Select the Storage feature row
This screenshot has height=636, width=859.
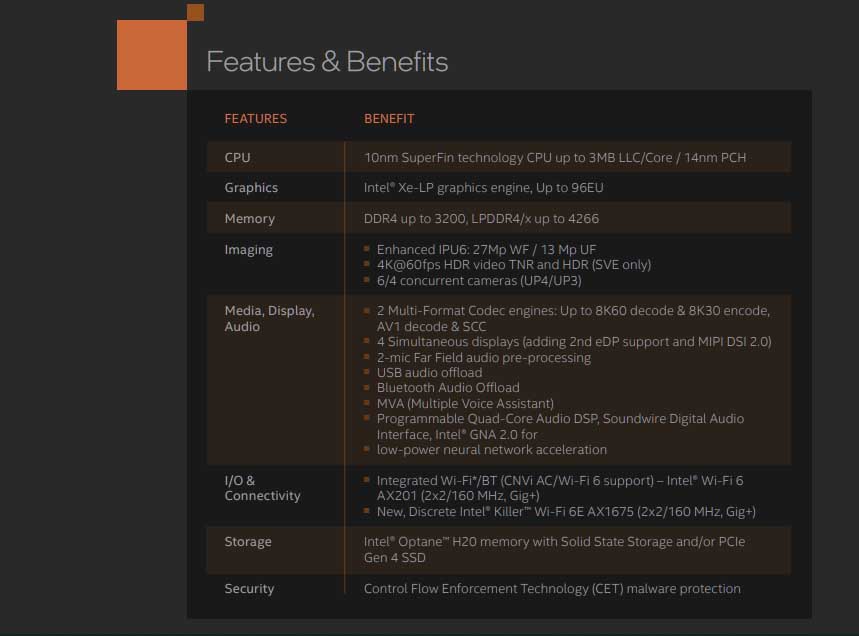tap(248, 541)
